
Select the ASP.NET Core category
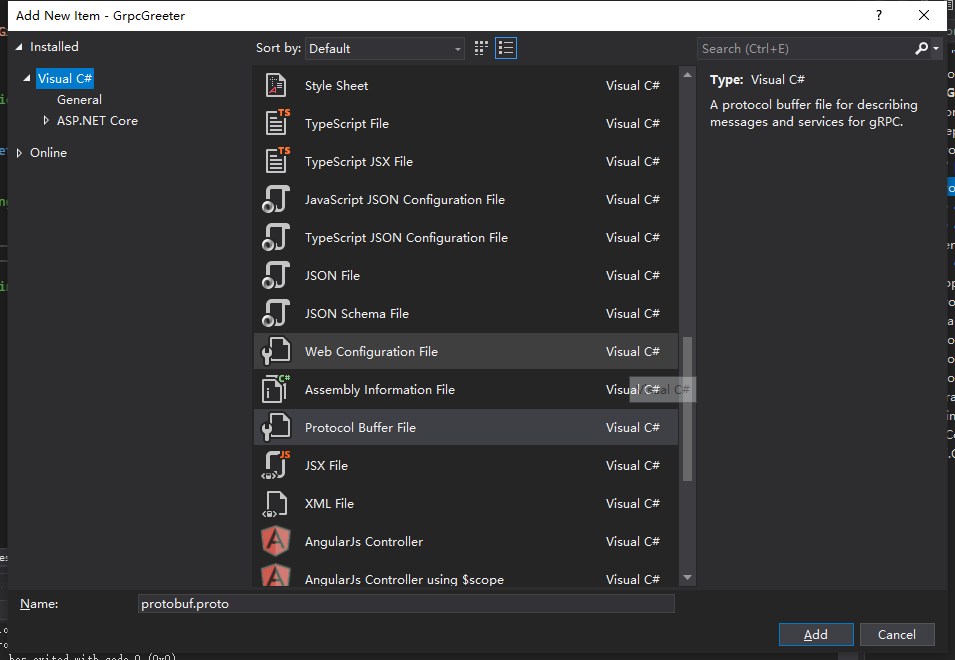coord(97,121)
